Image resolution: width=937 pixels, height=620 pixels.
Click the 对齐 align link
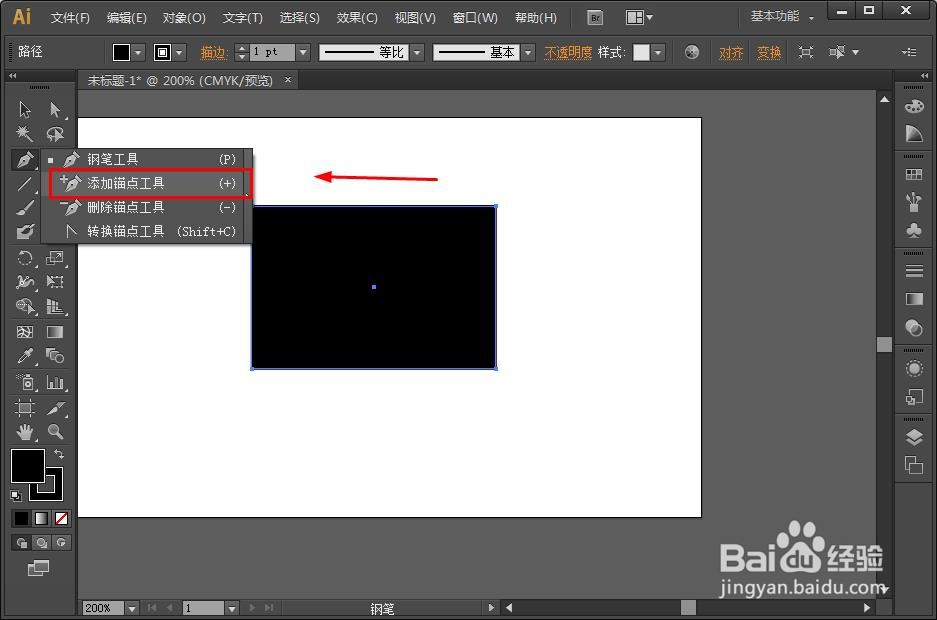(731, 53)
